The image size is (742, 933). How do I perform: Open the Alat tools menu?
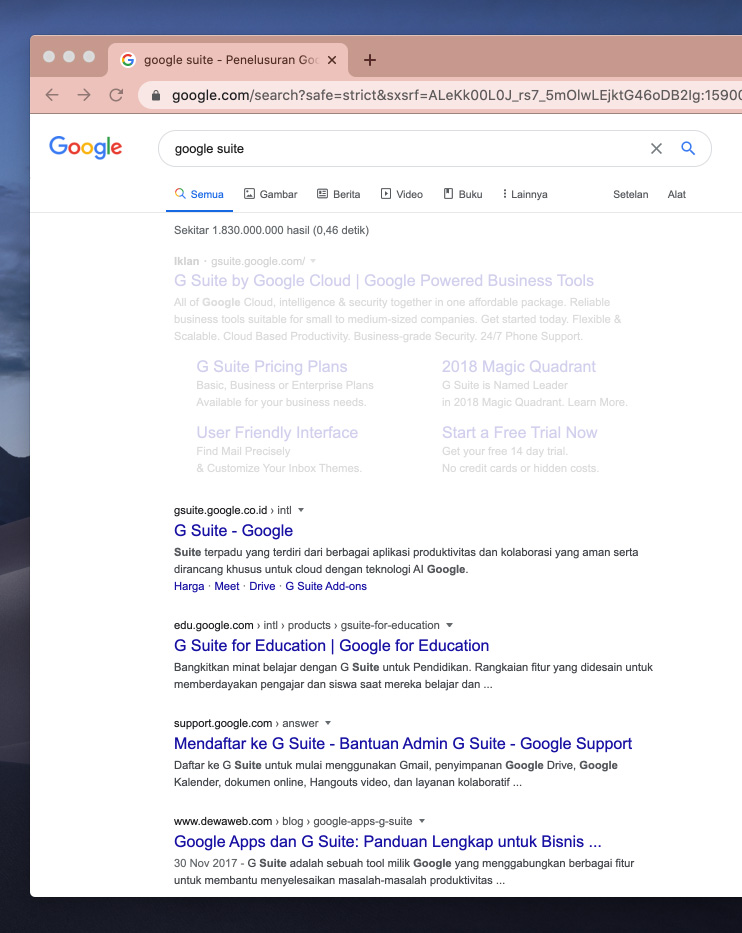677,194
